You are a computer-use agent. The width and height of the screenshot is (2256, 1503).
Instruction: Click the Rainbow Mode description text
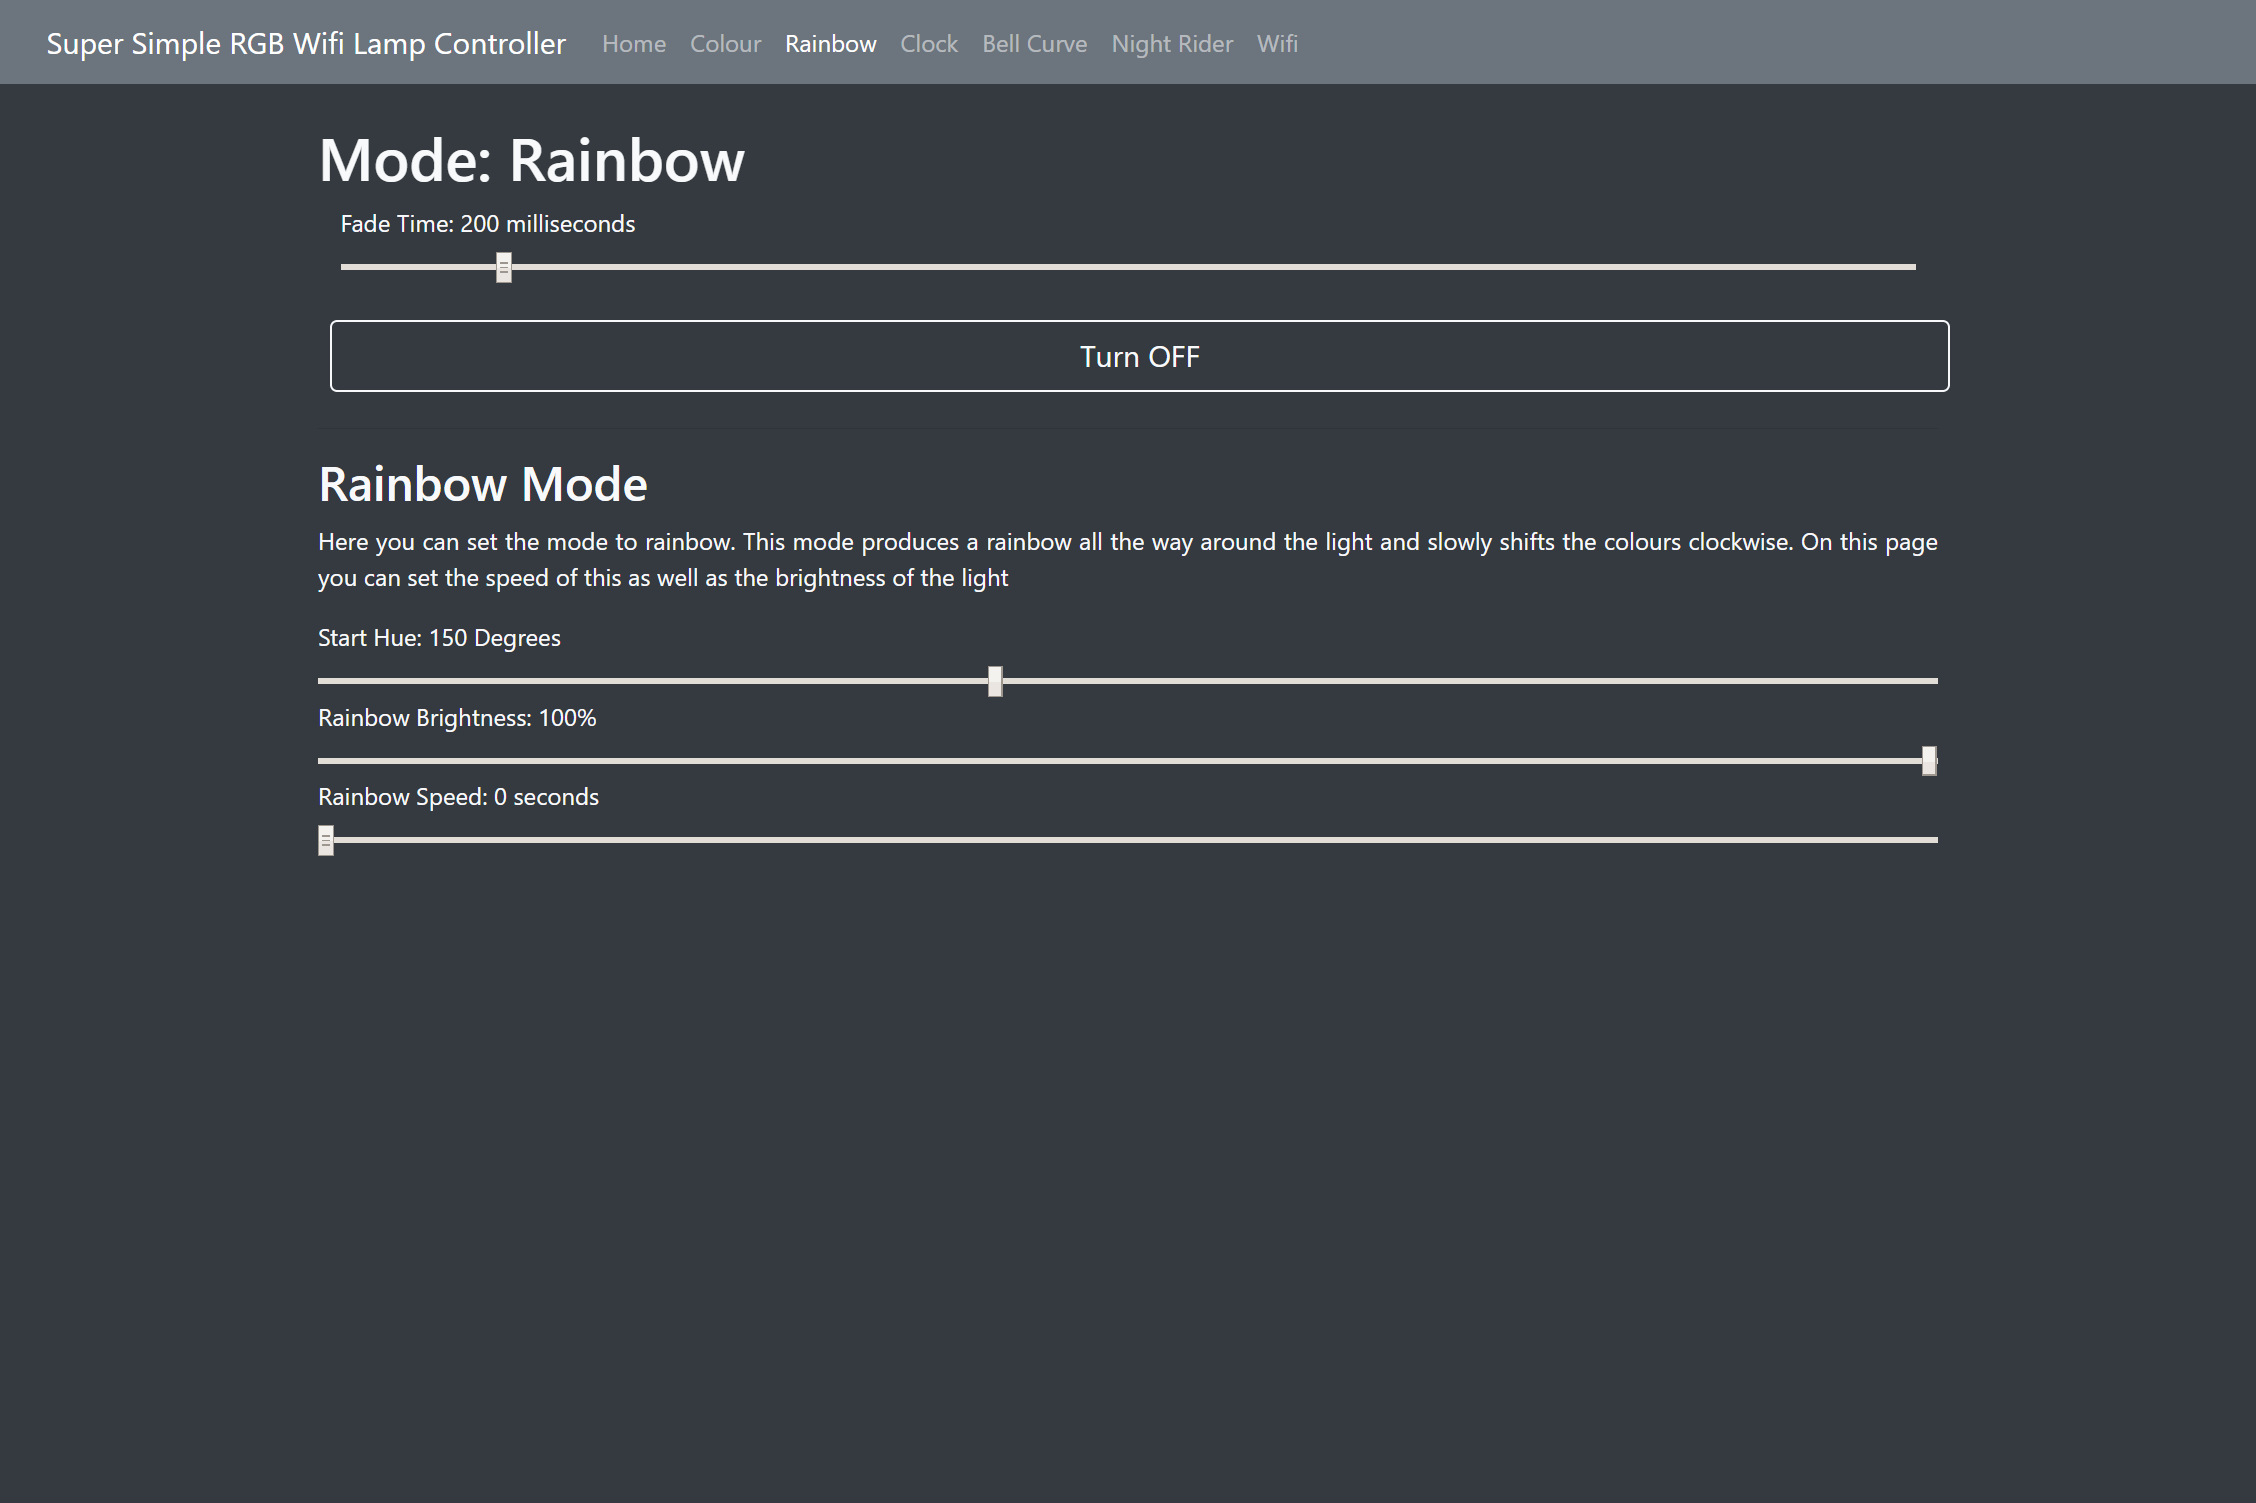pos(1127,559)
